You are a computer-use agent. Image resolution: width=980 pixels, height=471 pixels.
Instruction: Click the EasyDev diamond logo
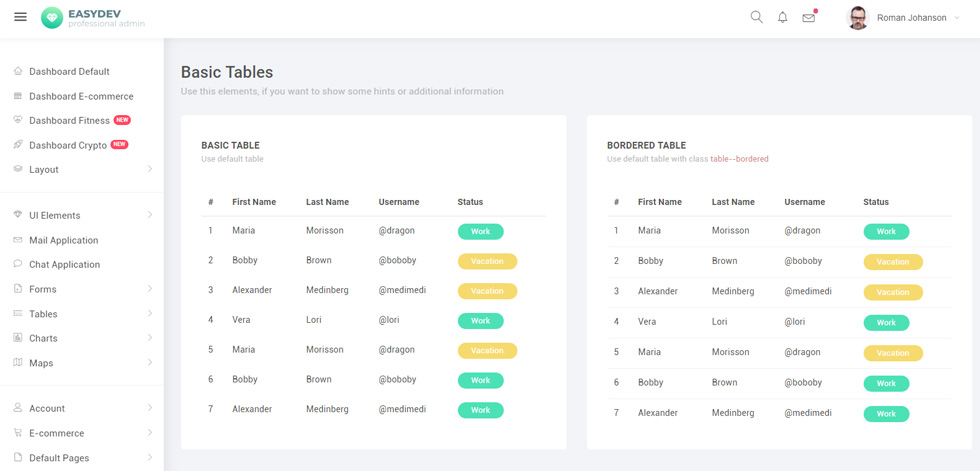52,17
